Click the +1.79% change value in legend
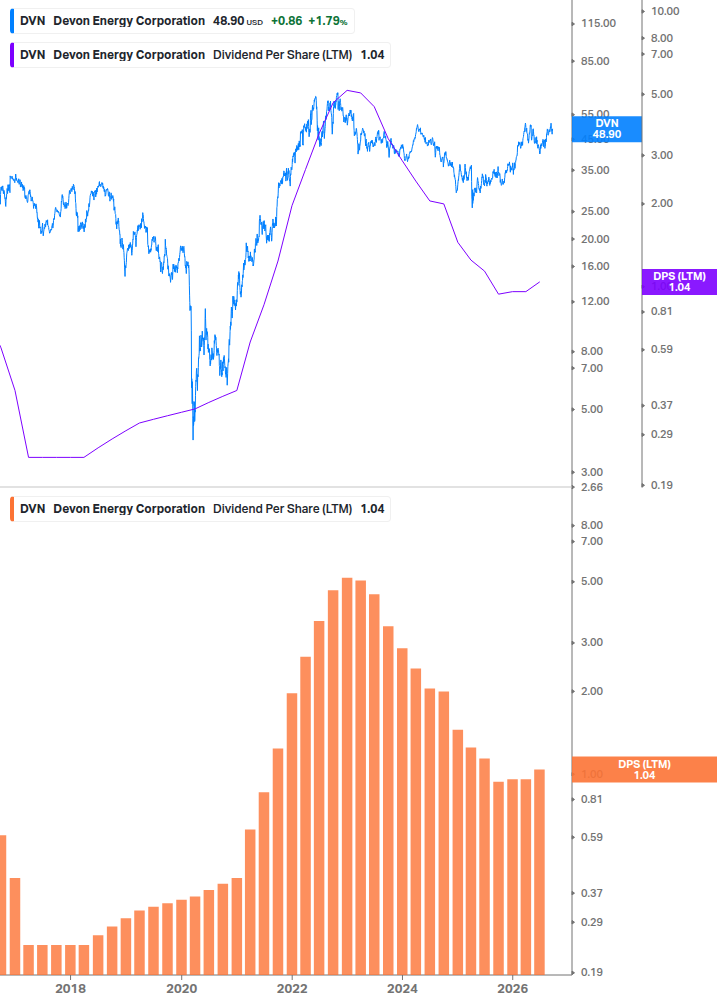Viewport: 717px width, 1005px height. (327, 21)
